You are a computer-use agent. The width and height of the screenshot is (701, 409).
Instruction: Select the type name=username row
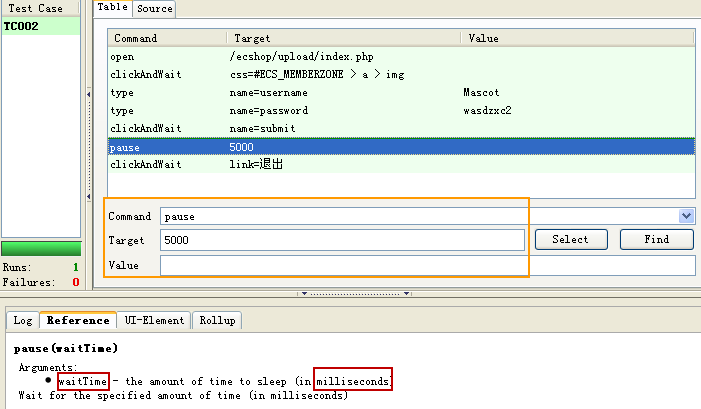pos(401,93)
